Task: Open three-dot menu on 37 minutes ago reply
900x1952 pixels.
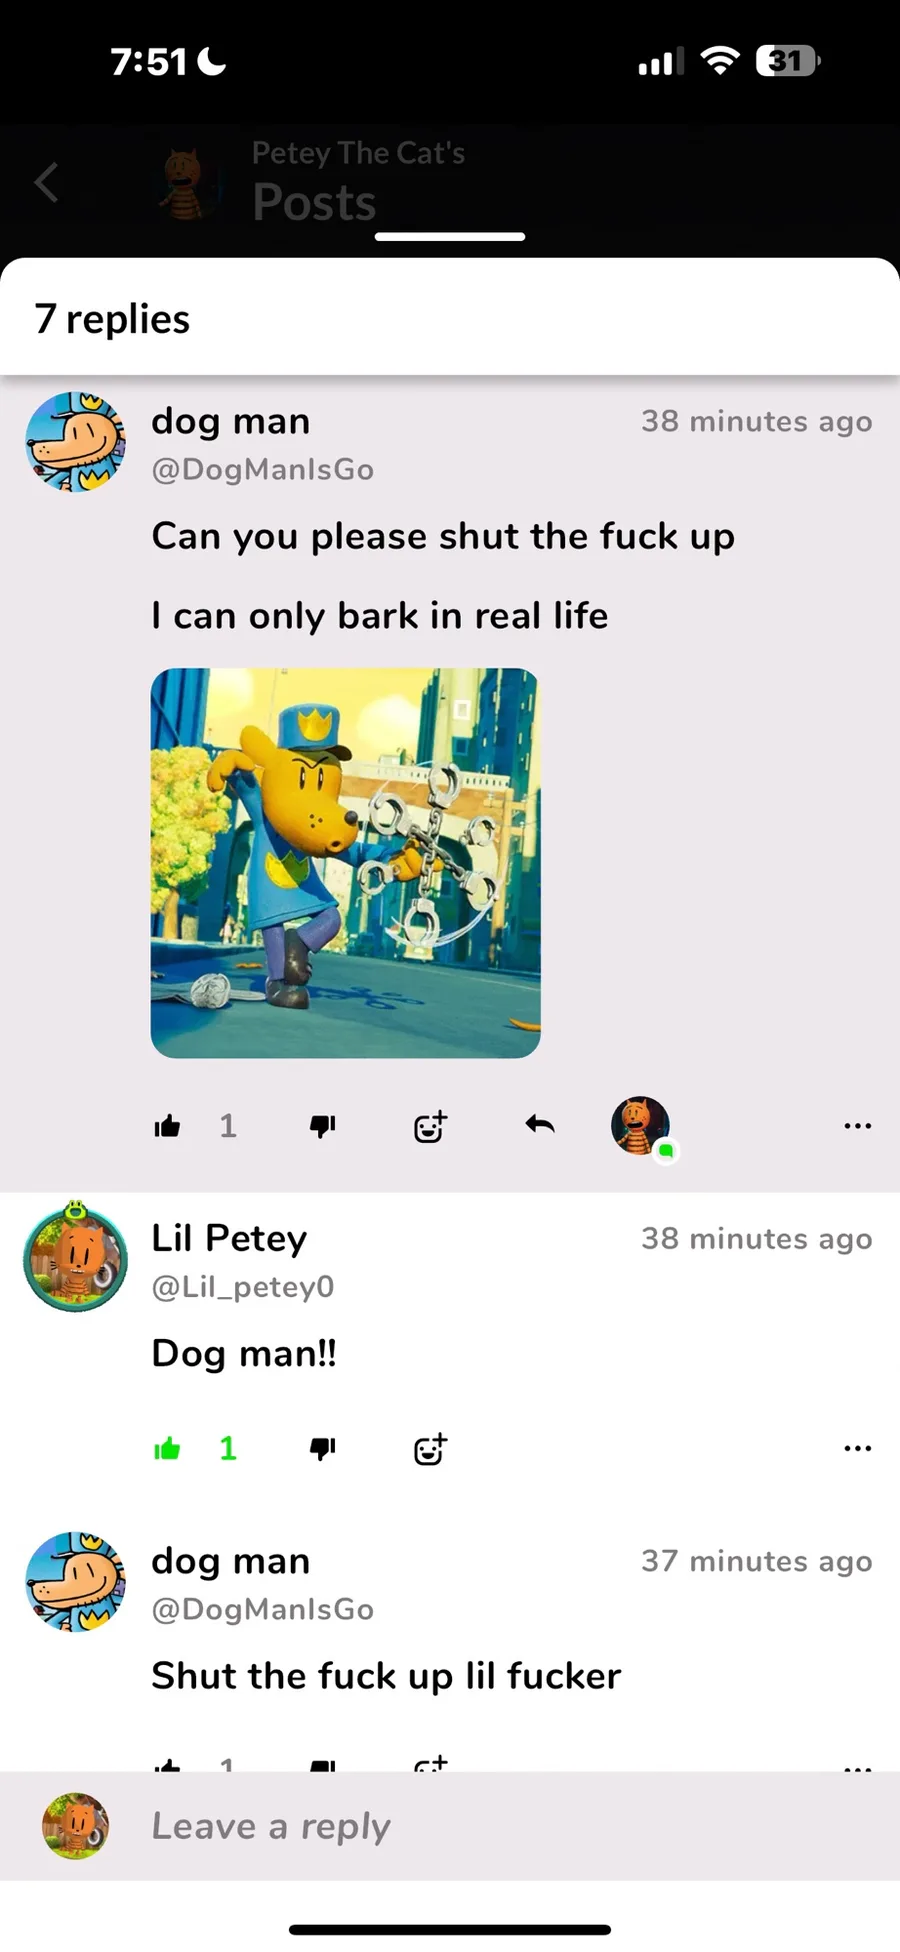Action: [857, 1767]
